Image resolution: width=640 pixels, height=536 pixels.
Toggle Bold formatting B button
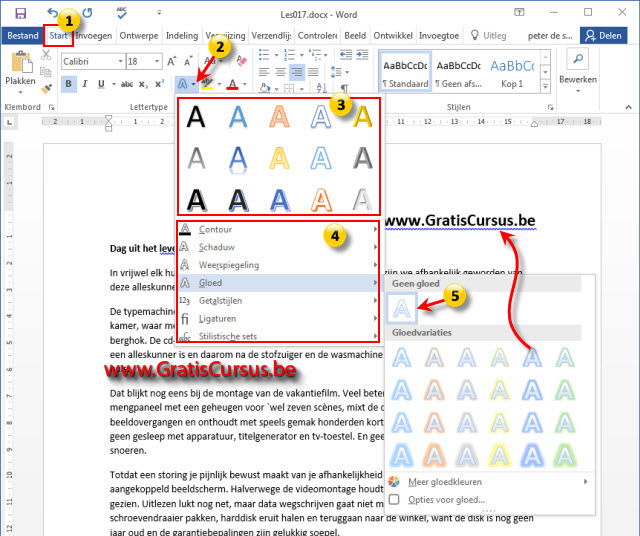pos(68,84)
